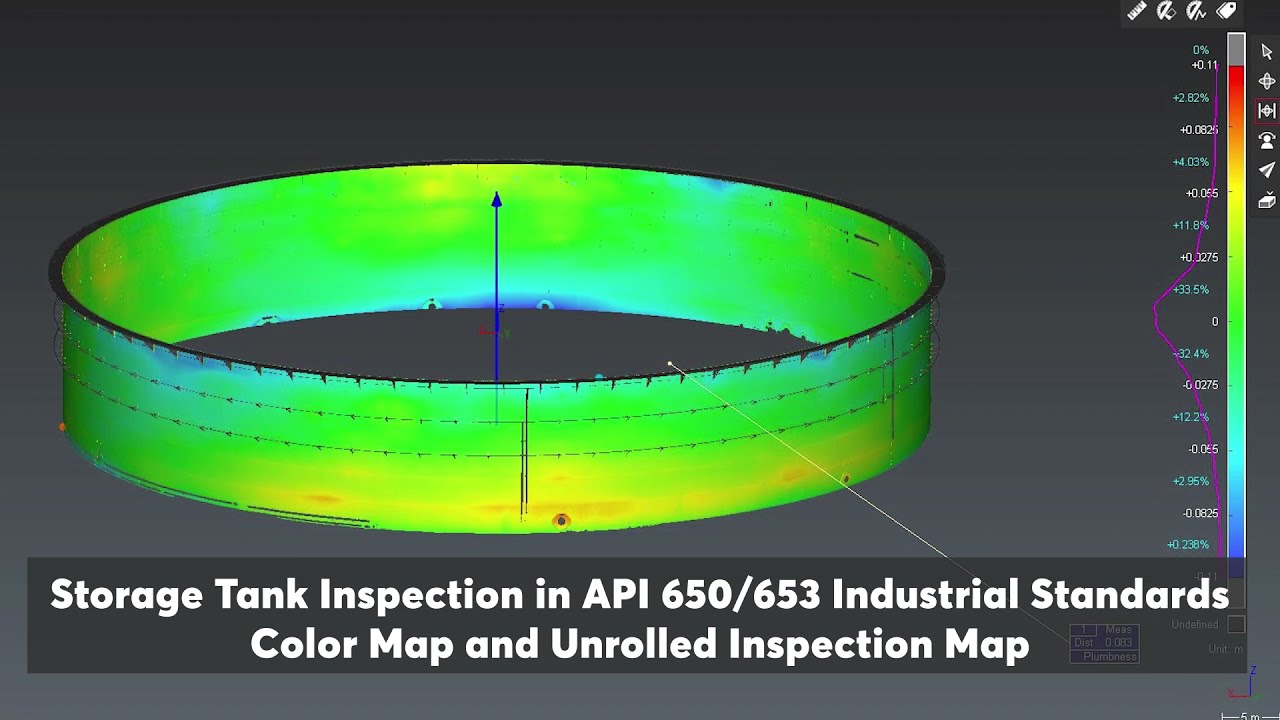Open the box view projection tool
This screenshot has height=720, width=1280.
[1267, 199]
